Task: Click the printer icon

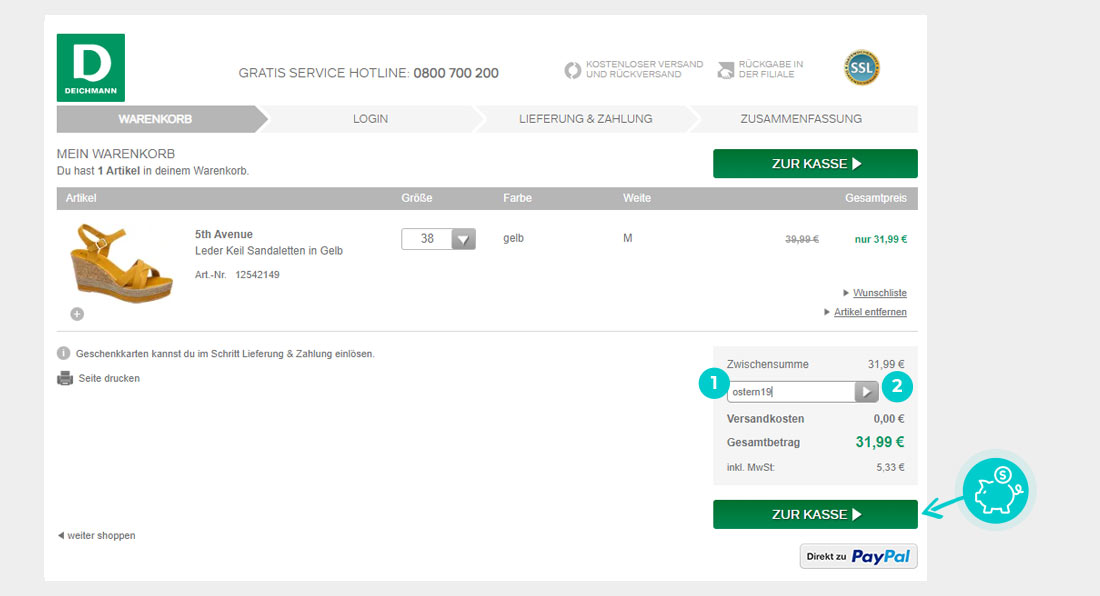Action: pyautogui.click(x=65, y=378)
